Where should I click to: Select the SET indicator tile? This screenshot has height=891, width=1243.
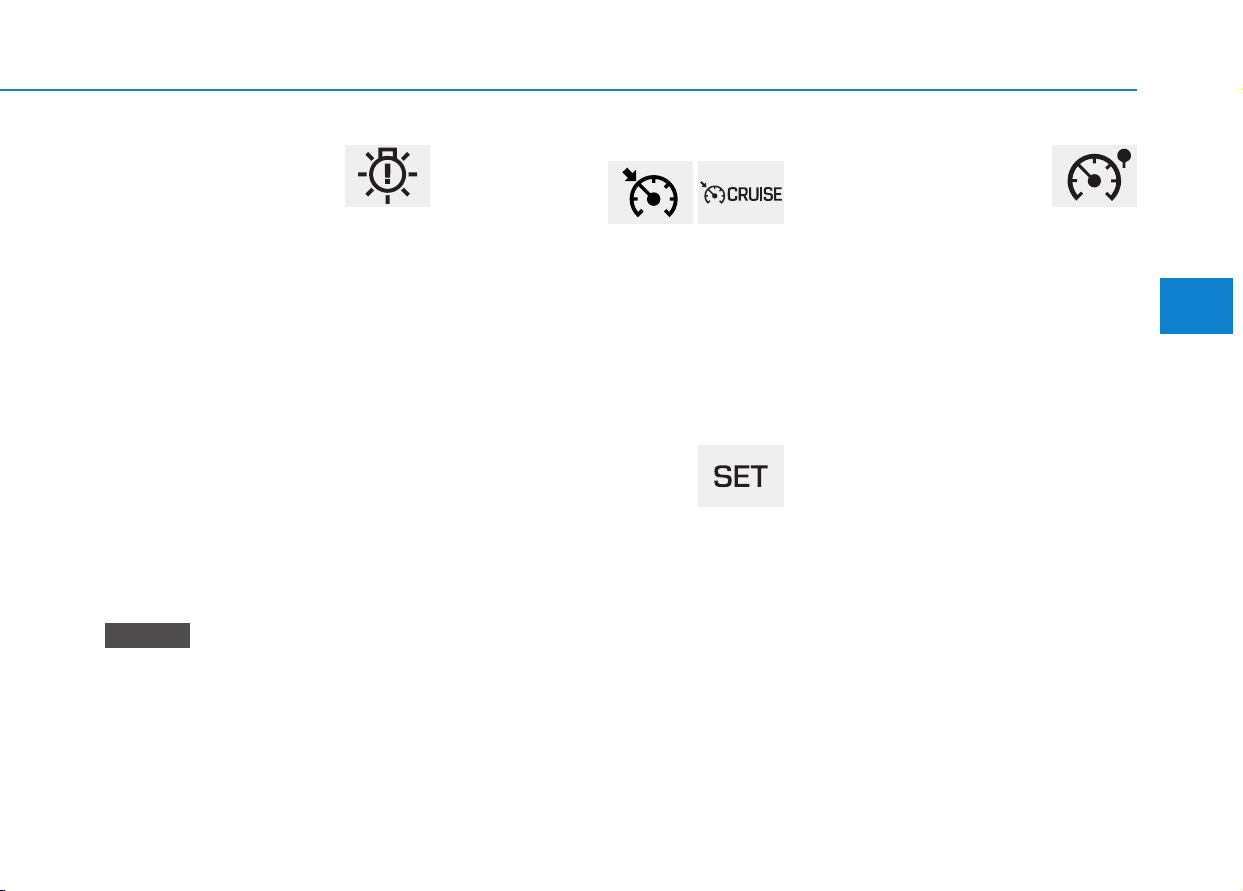[741, 476]
